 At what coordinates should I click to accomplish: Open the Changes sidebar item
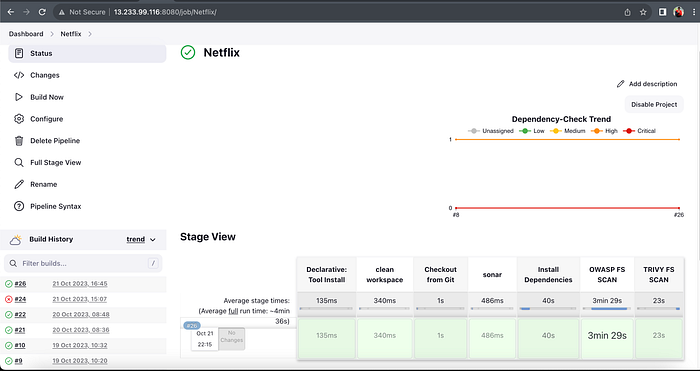pyautogui.click(x=87, y=75)
